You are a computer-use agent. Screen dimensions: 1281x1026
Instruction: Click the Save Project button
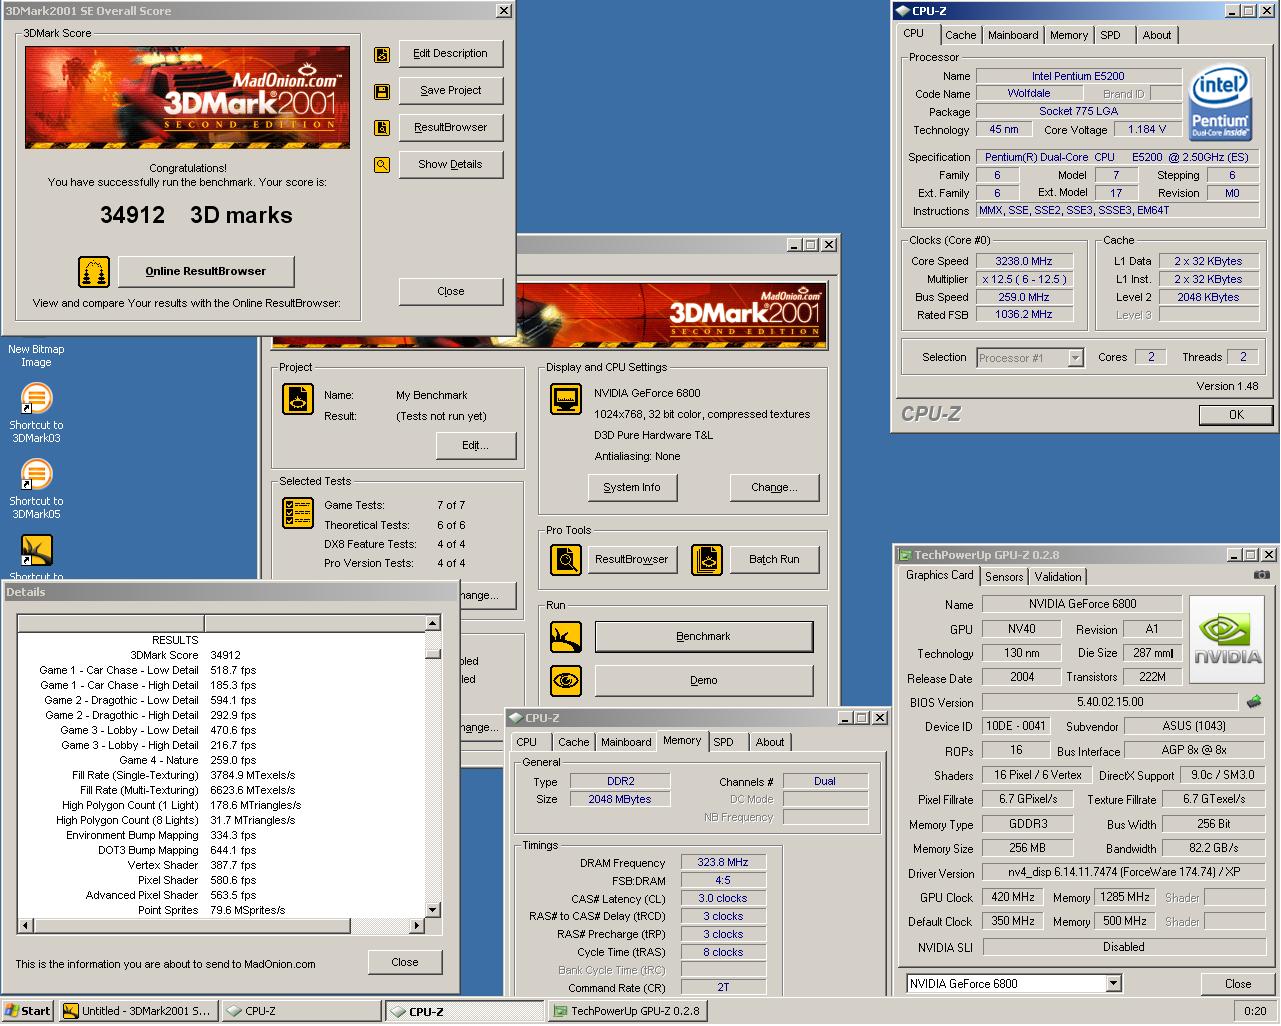[451, 91]
